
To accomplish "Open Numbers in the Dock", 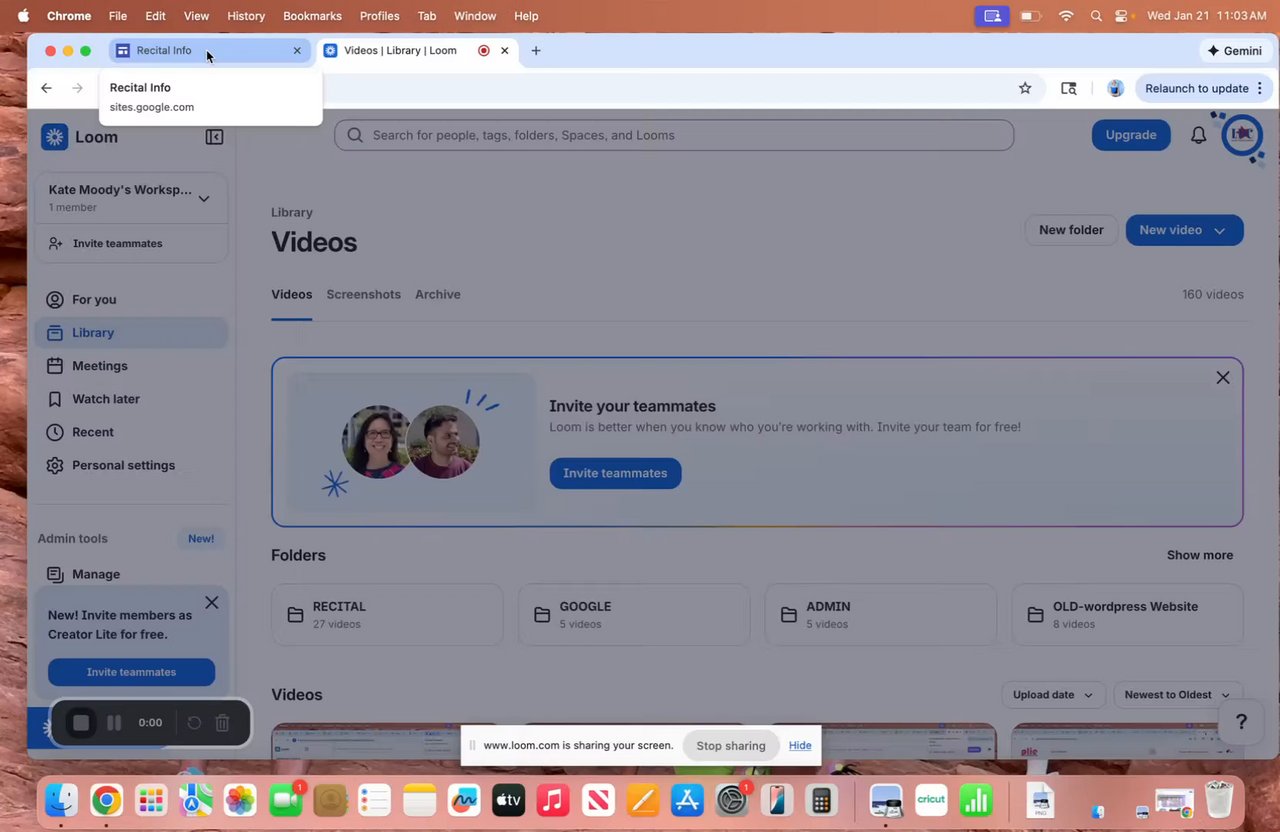I will coord(976,800).
